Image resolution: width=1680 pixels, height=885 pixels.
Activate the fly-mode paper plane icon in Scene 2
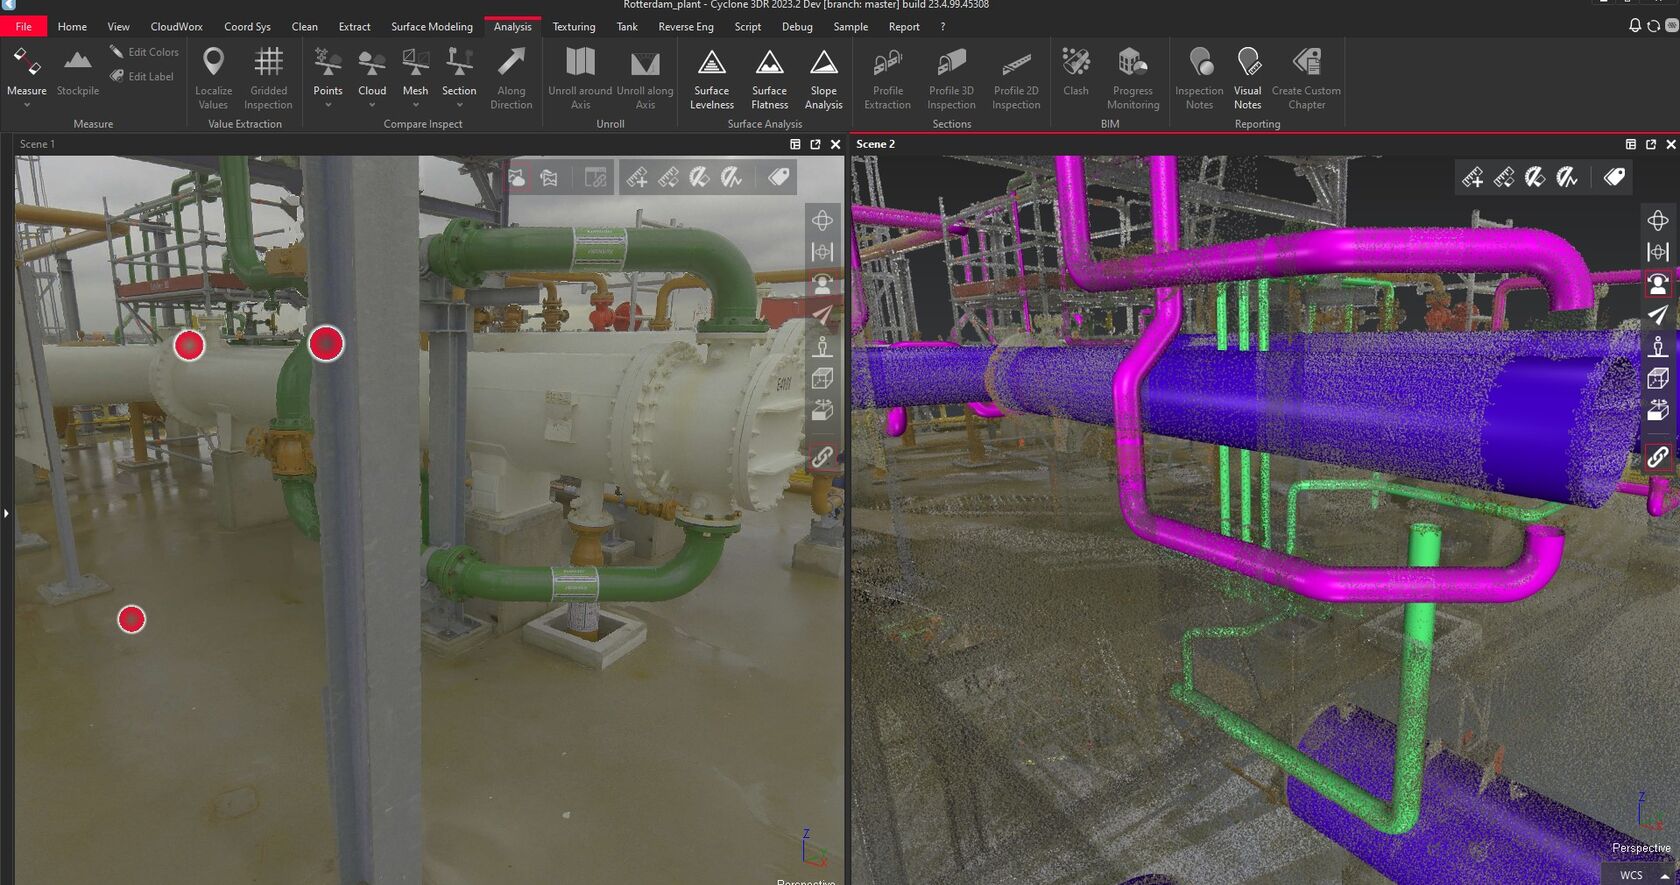(1657, 315)
